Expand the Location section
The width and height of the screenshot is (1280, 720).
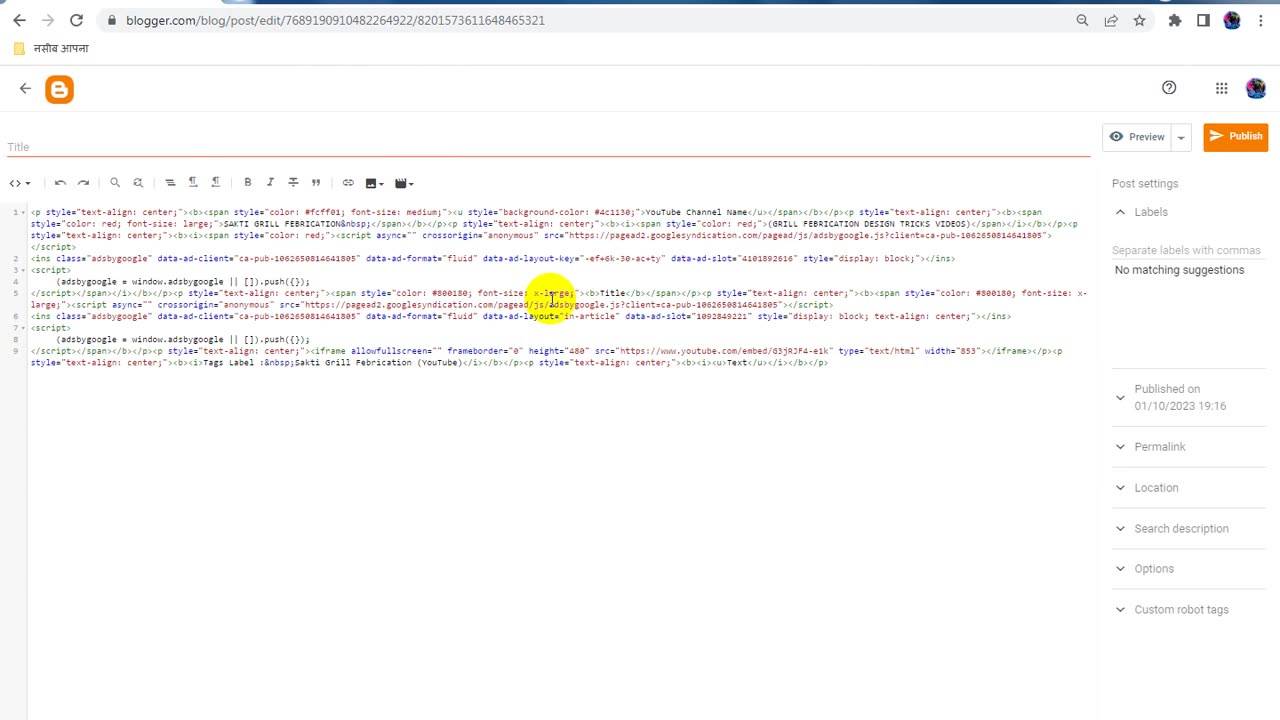click(1120, 488)
